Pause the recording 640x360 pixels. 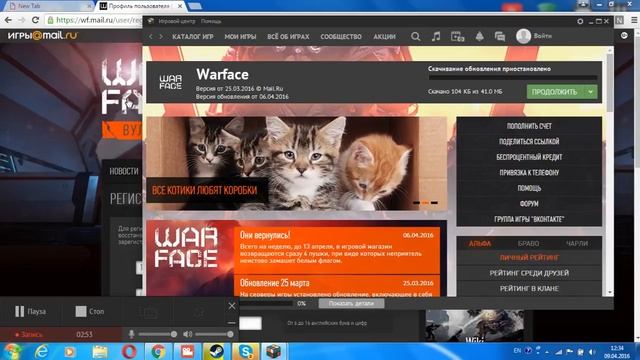pos(31,311)
